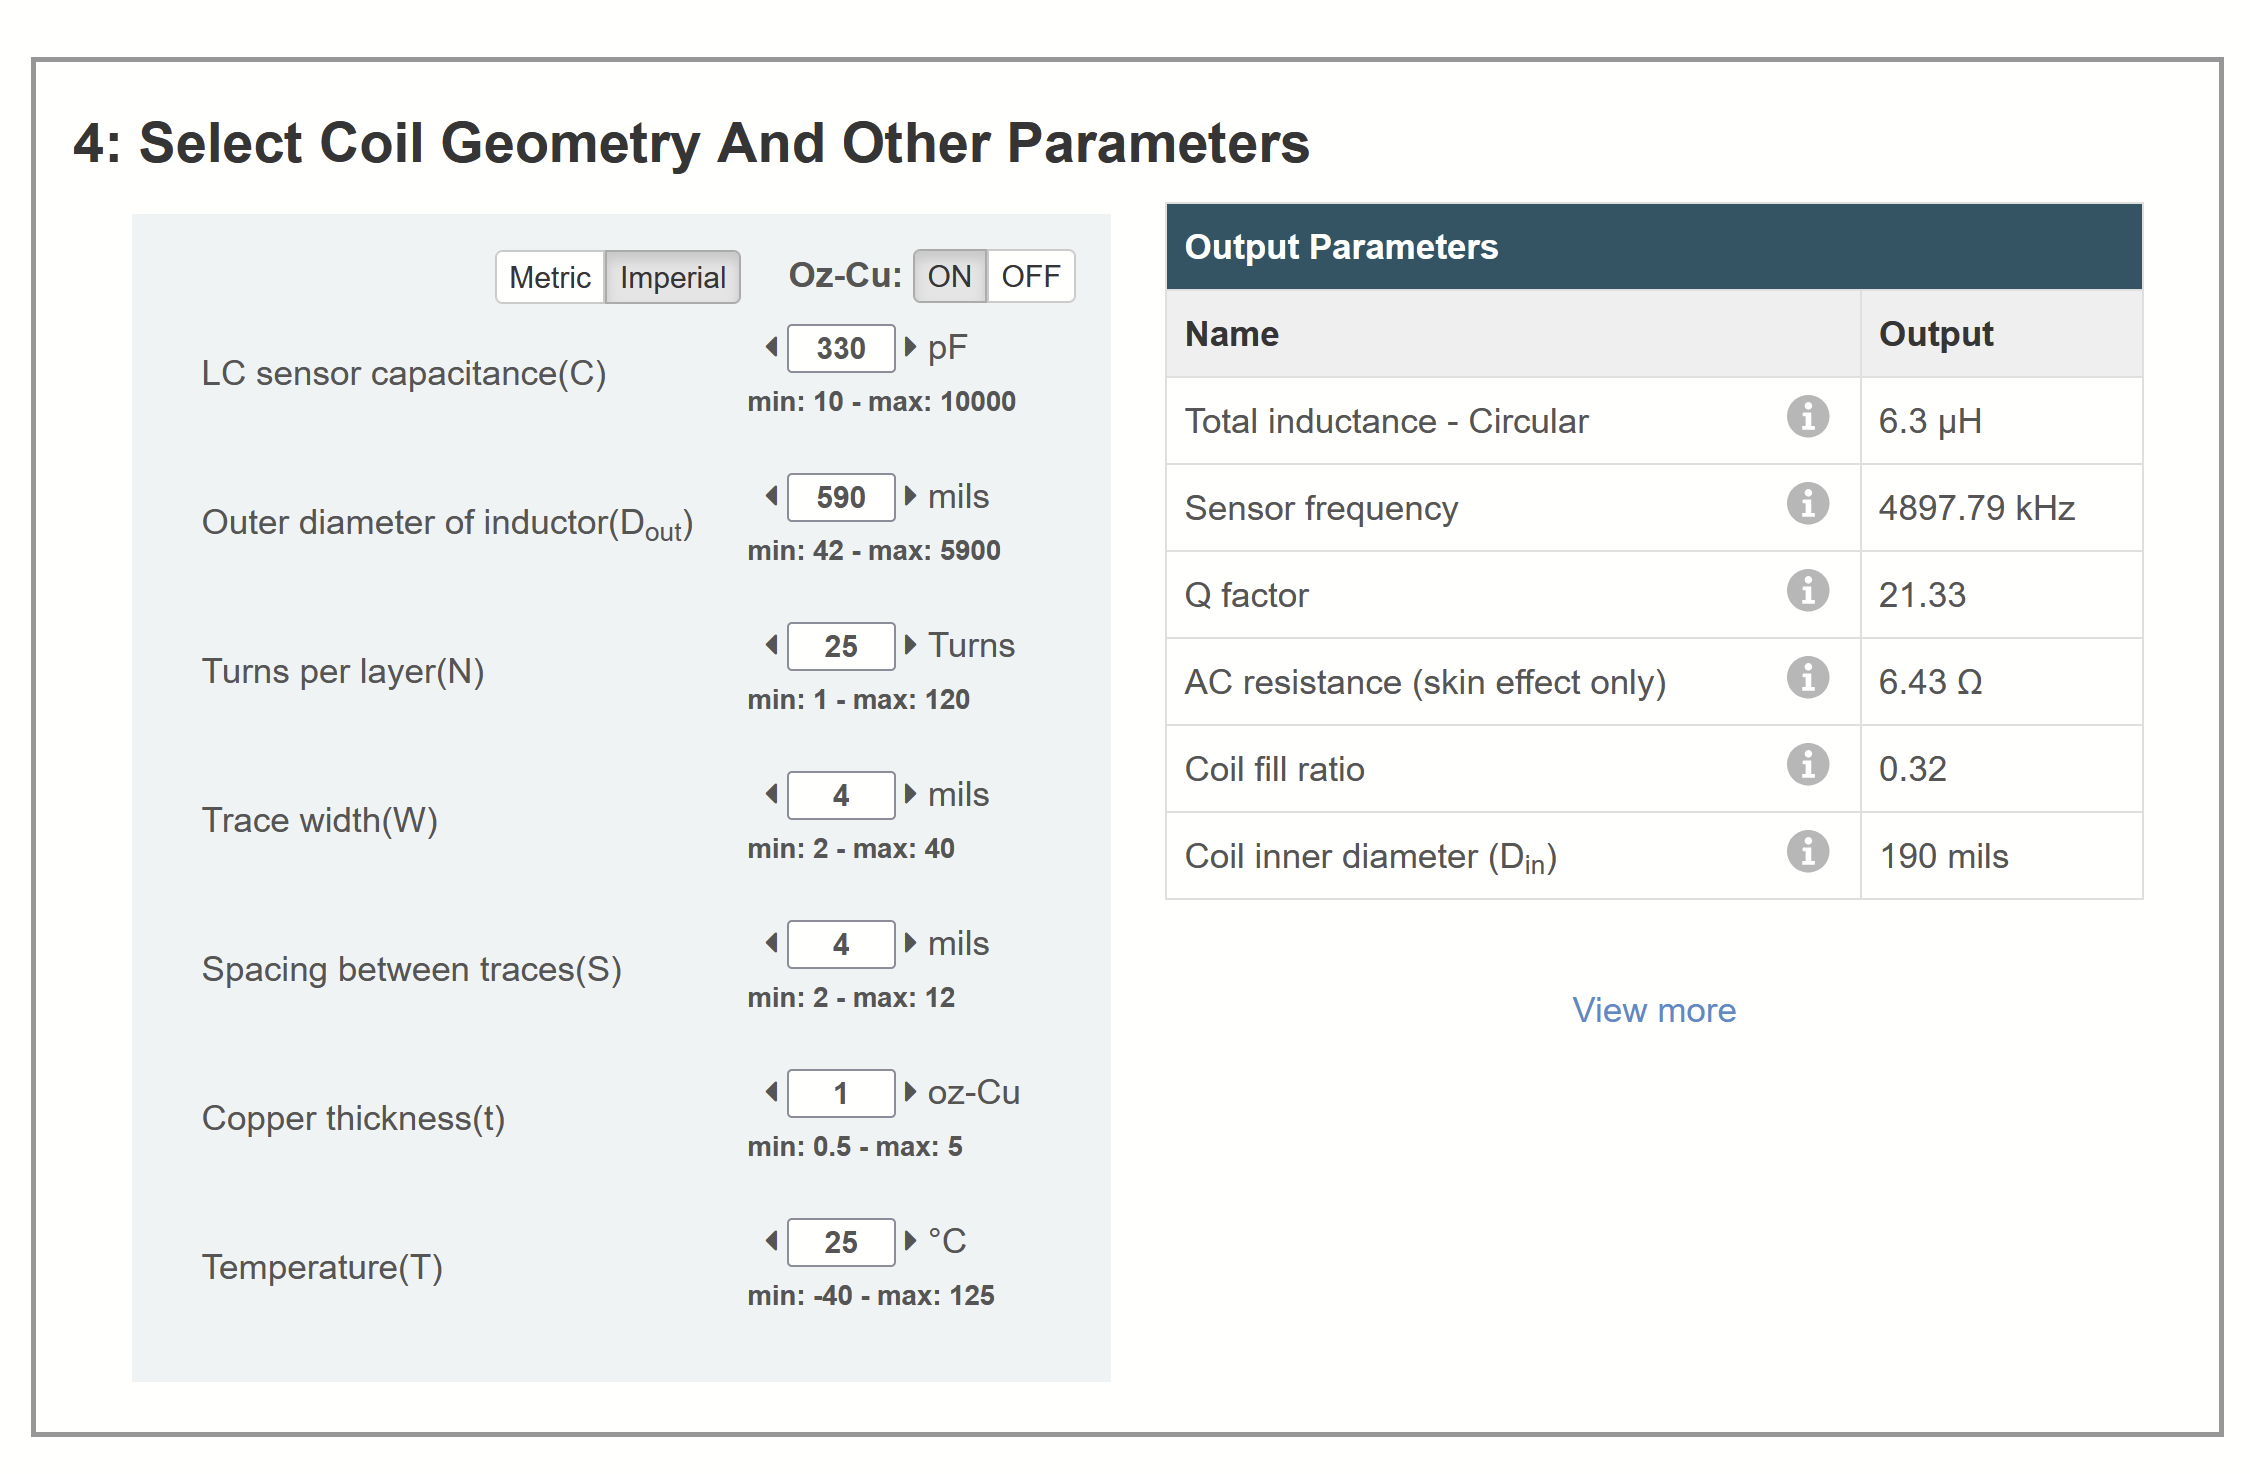Select the 6.3 µH inductance value
The image size is (2250, 1474).
(x=1930, y=421)
